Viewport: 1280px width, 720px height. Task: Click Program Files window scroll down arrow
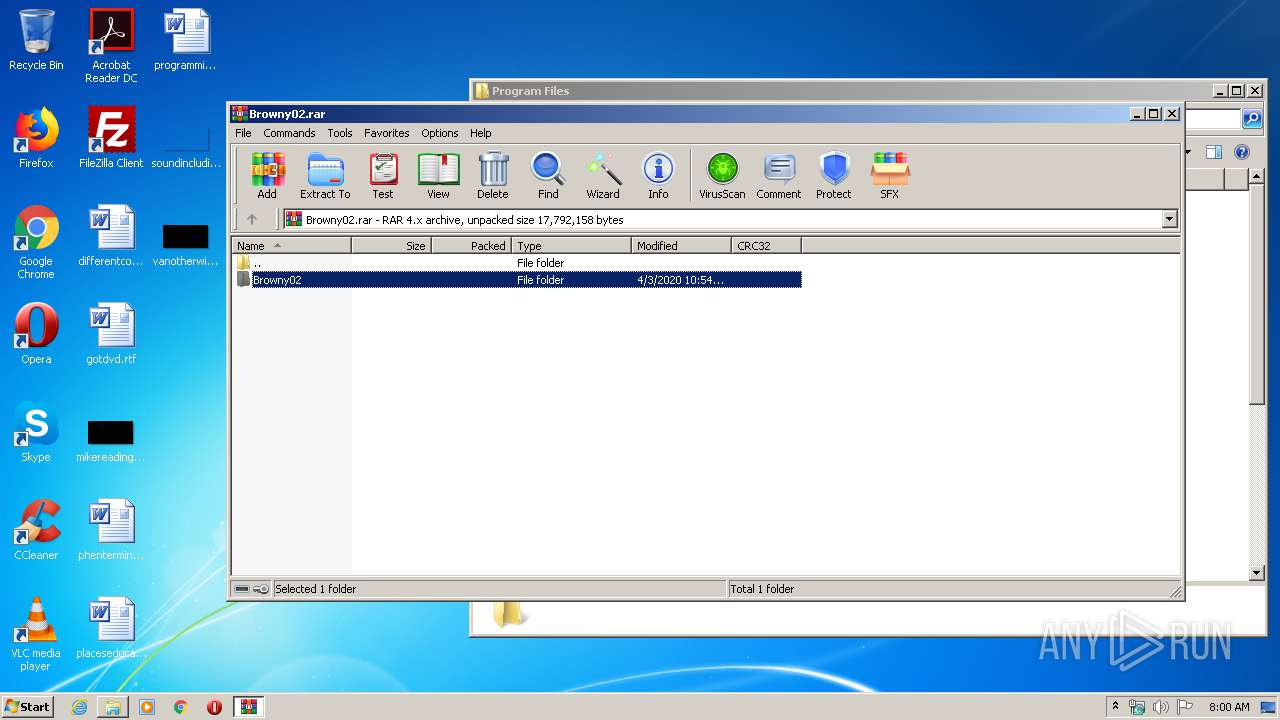point(1258,573)
